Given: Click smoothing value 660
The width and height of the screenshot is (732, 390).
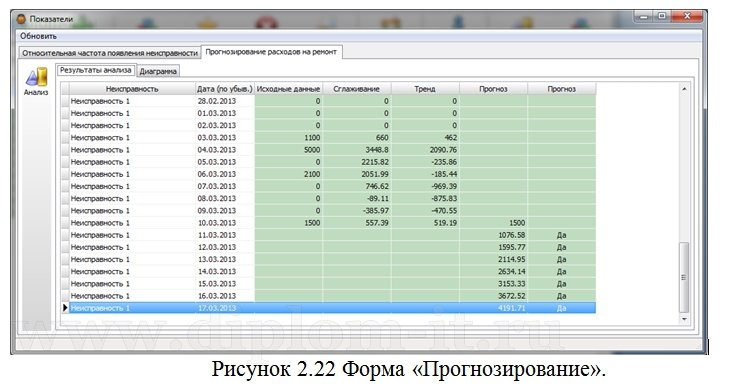Looking at the screenshot, I should 382,137.
